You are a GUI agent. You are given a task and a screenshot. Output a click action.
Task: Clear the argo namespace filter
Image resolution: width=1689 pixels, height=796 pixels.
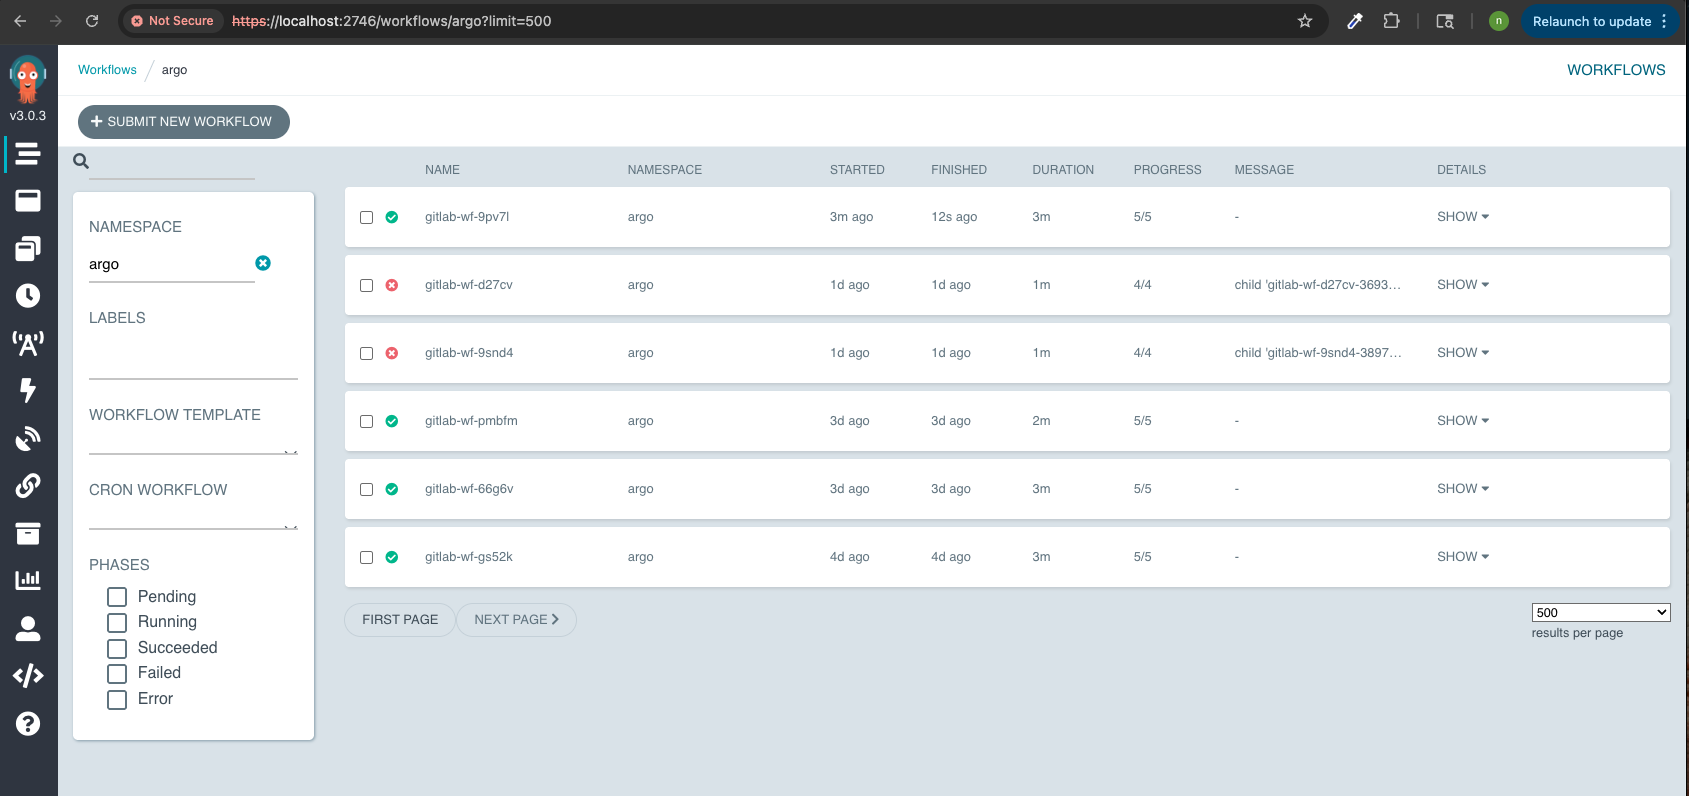point(263,263)
